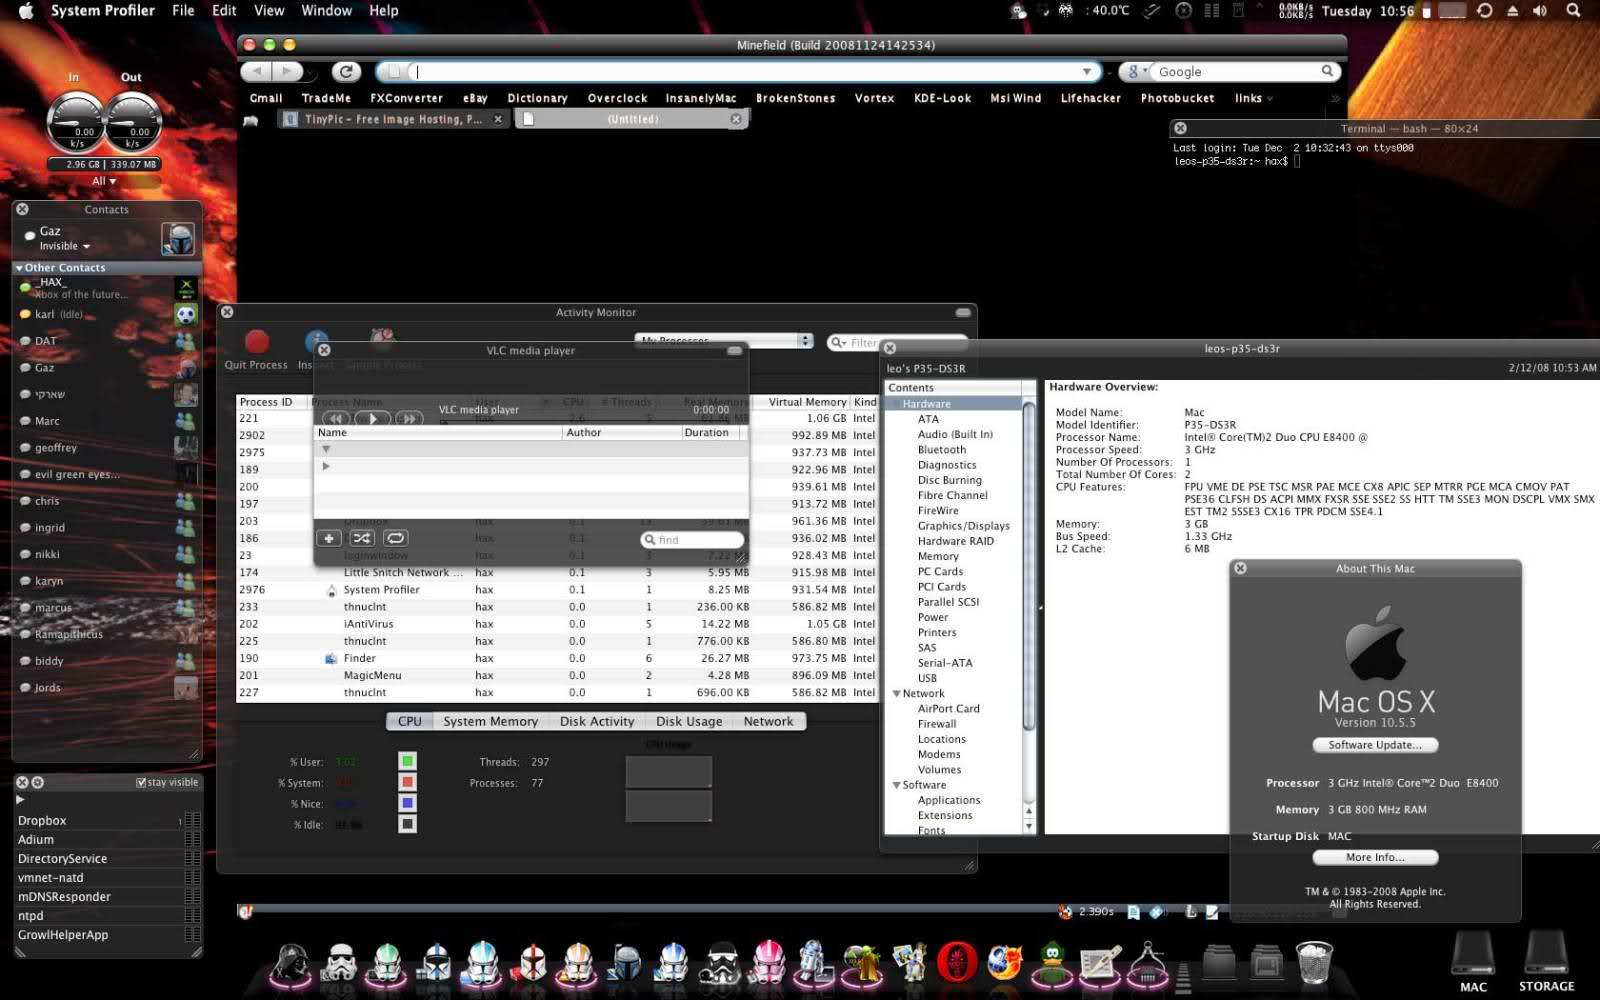Viewport: 1600px width, 1000px height.
Task: Open Spotlight search in the menu bar
Action: point(1574,11)
